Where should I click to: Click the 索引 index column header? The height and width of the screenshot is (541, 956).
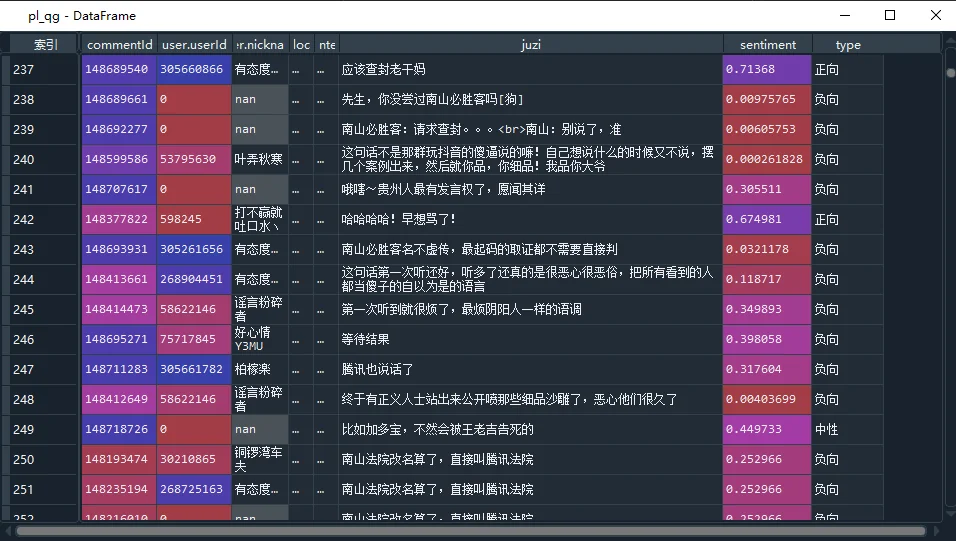coord(45,45)
